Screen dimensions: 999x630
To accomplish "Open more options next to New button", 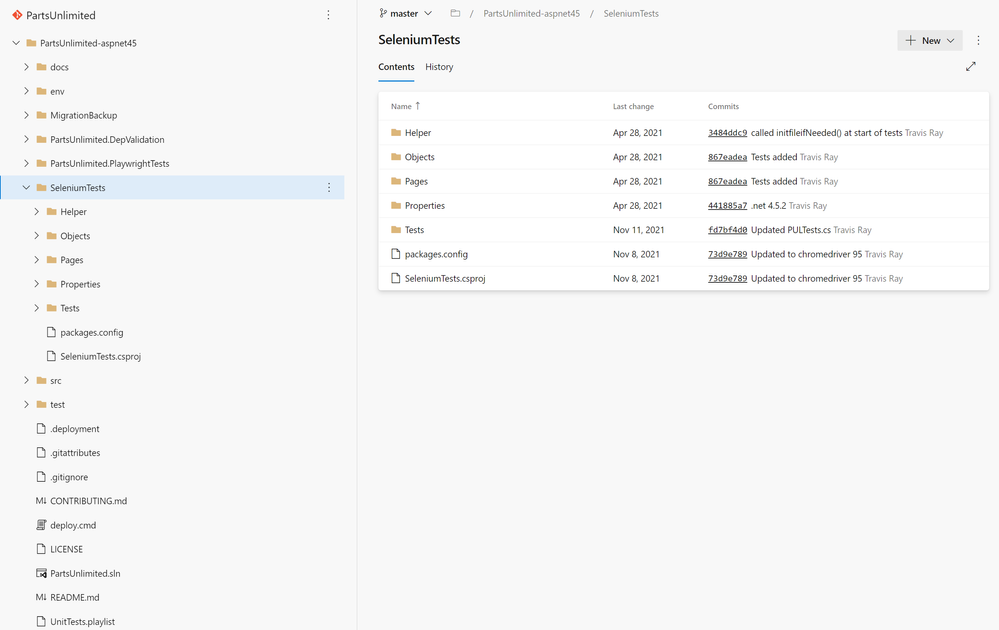I will click(x=978, y=40).
